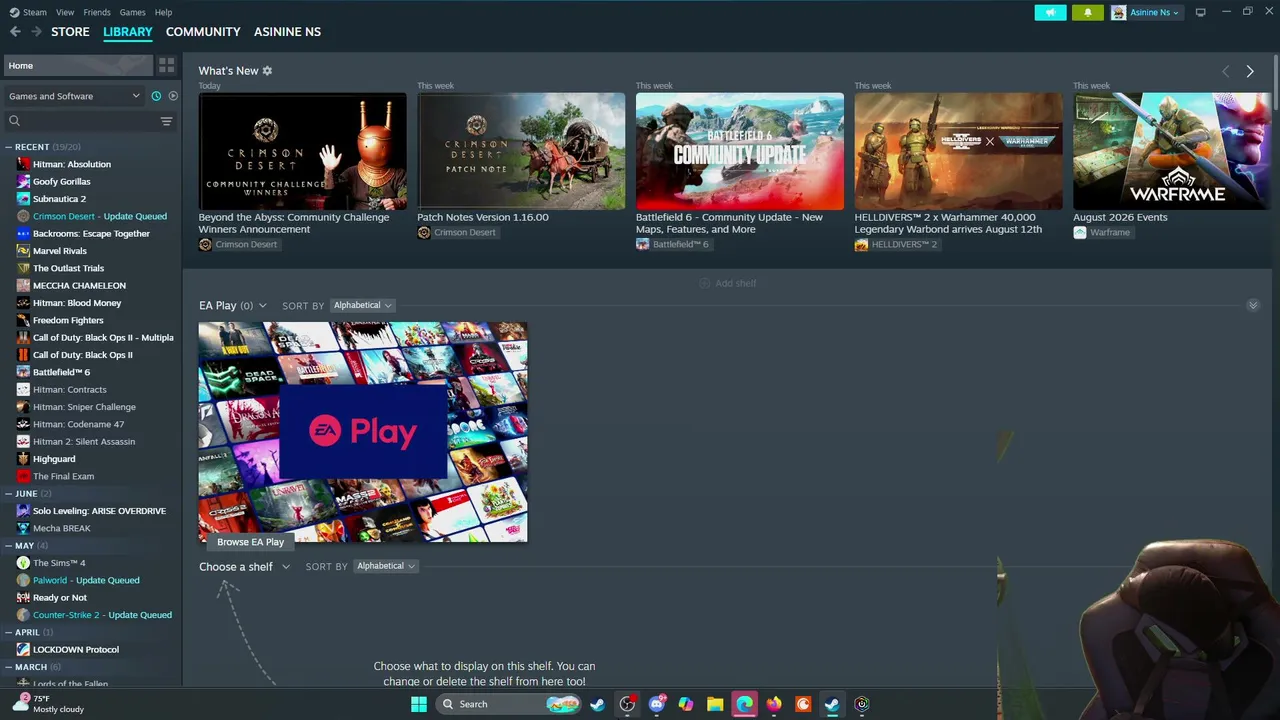Collapse the EA Play shelf chevron at right

tap(1253, 305)
